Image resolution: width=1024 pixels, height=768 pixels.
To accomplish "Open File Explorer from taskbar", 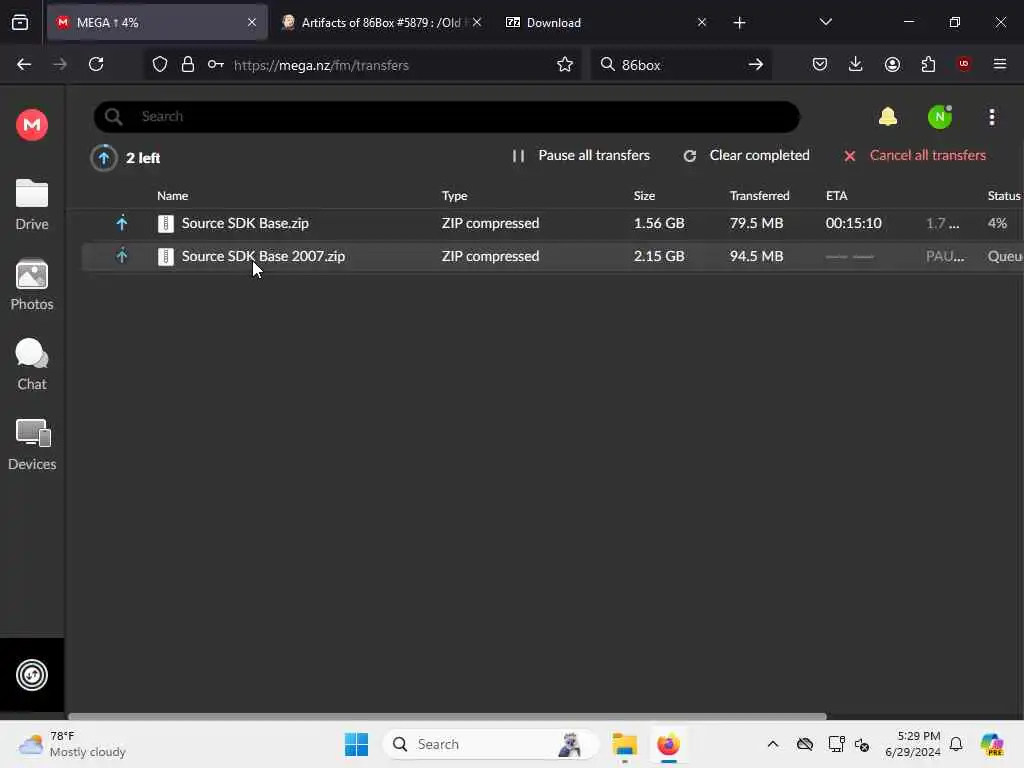I will click(x=624, y=744).
